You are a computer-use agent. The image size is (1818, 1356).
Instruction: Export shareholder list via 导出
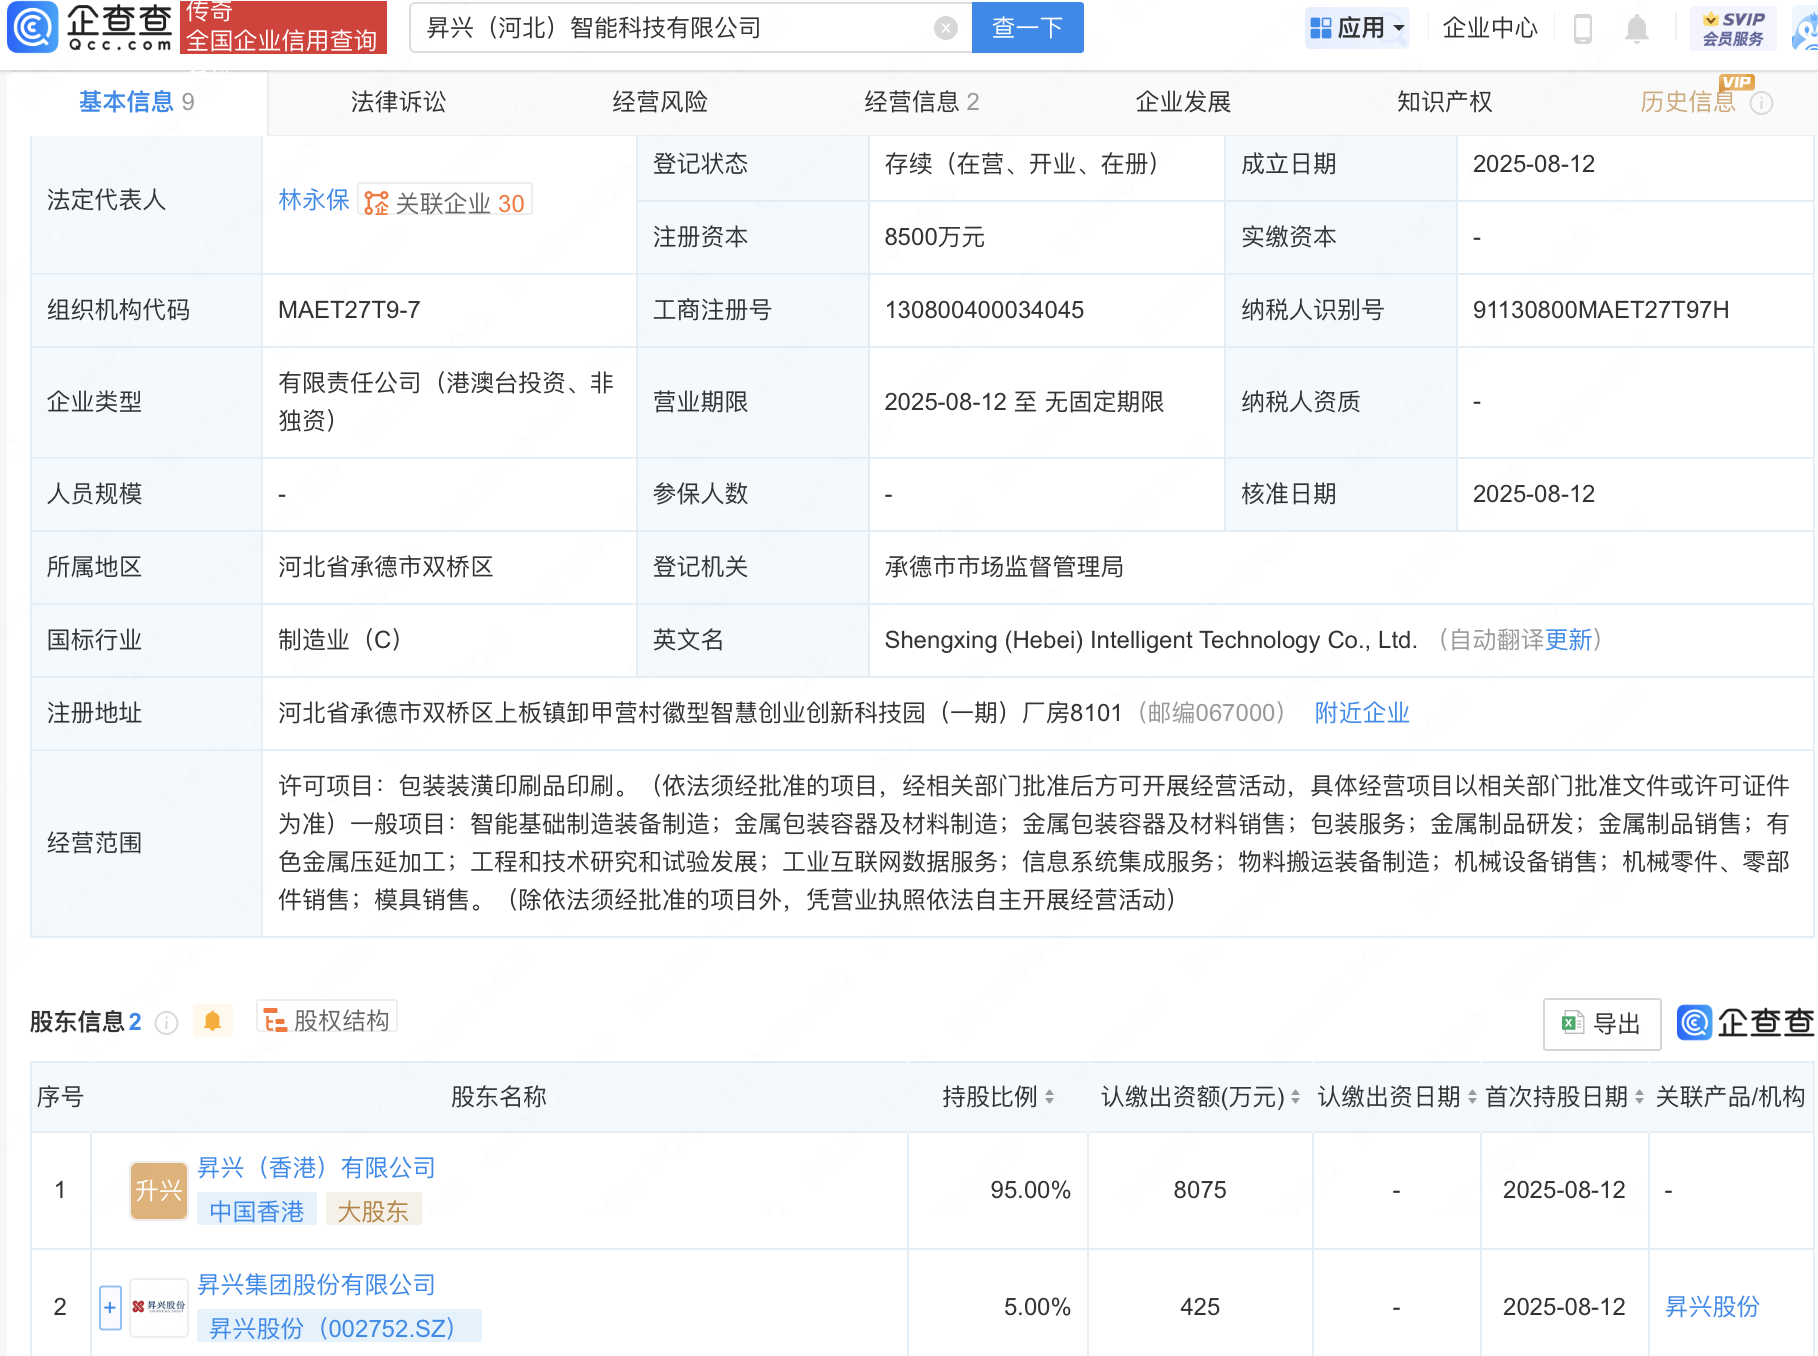click(1601, 1024)
